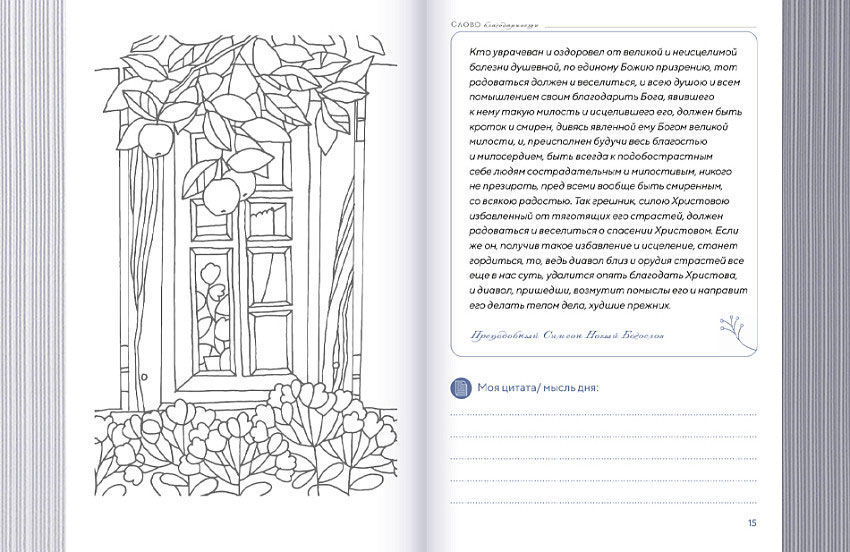Image resolution: width=850 pixels, height=552 pixels.
Task: Click page number 15
Action: coord(752,522)
